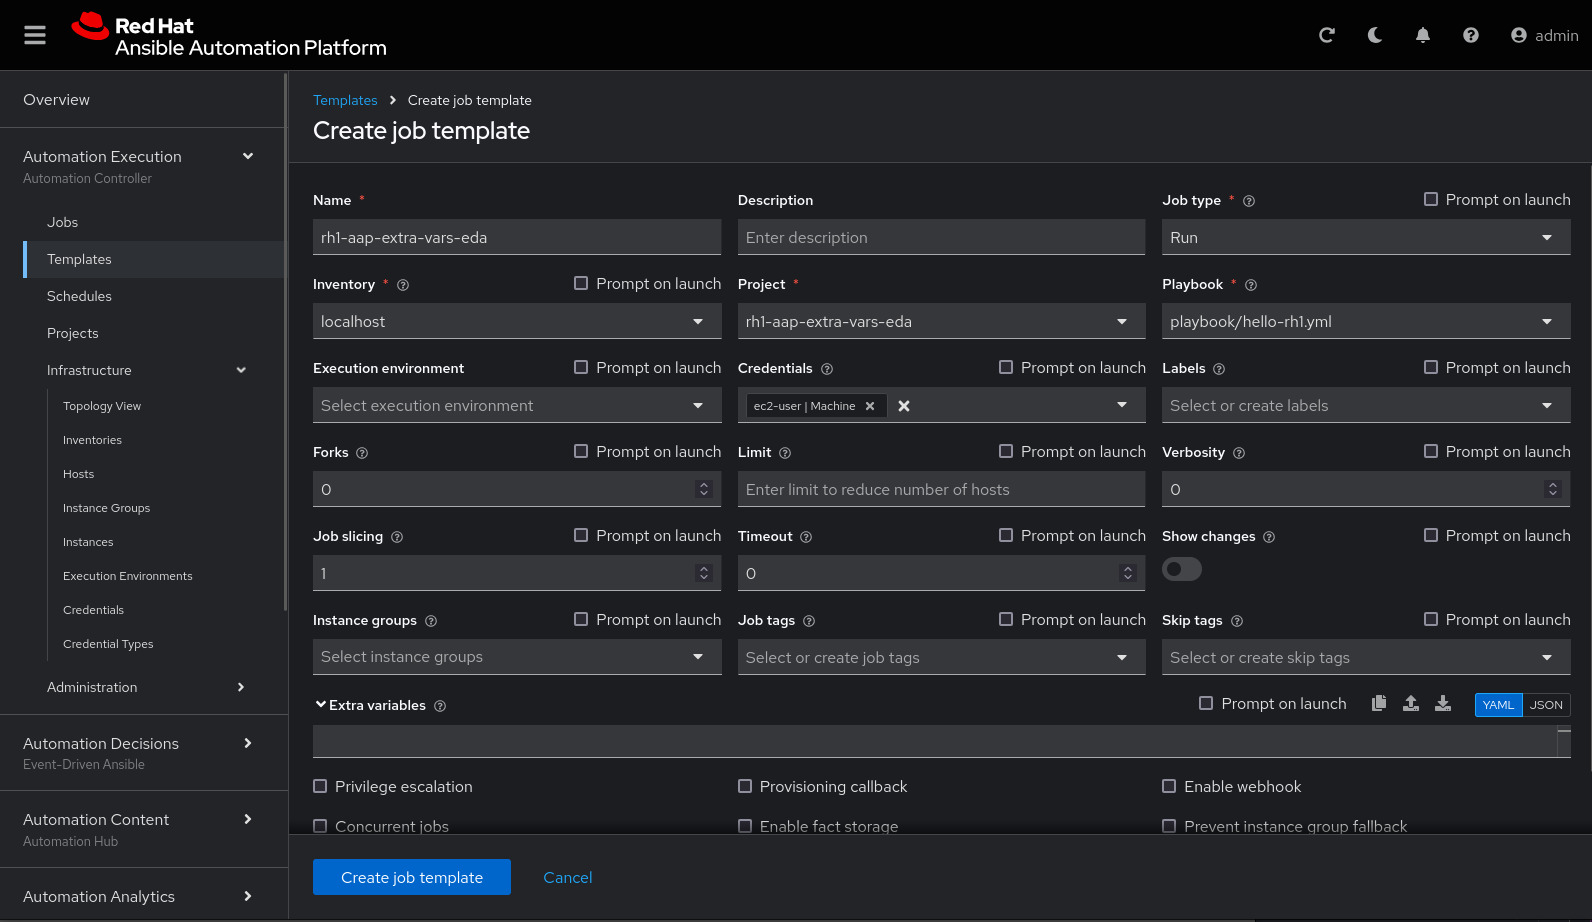Switch extra variables to YAML

pos(1498,705)
